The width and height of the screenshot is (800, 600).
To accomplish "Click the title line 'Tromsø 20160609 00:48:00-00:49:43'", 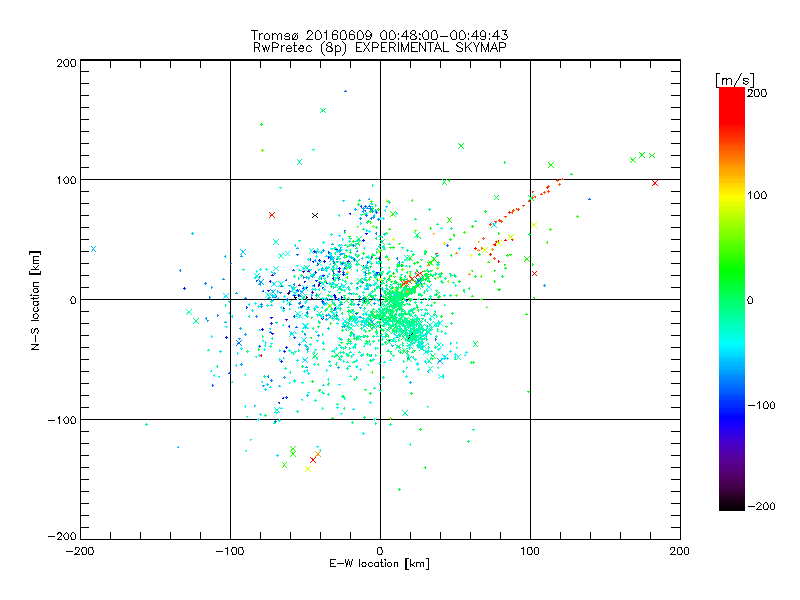I will click(380, 35).
